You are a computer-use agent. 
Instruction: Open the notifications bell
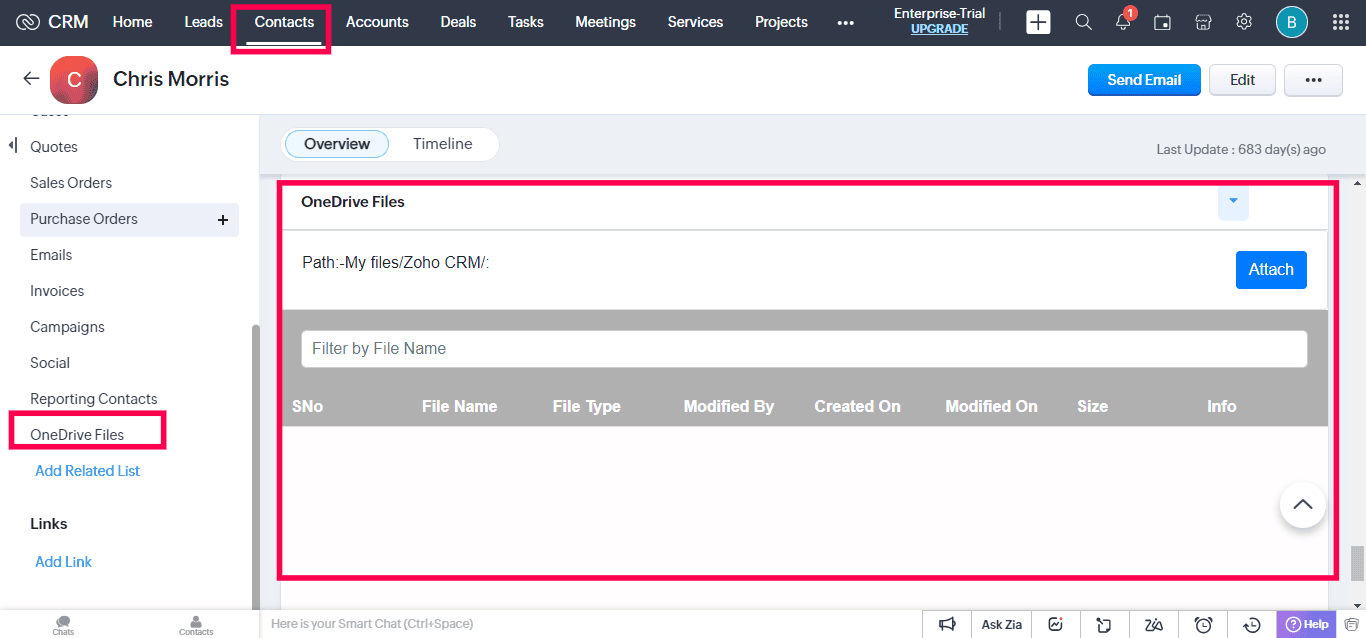click(1124, 22)
